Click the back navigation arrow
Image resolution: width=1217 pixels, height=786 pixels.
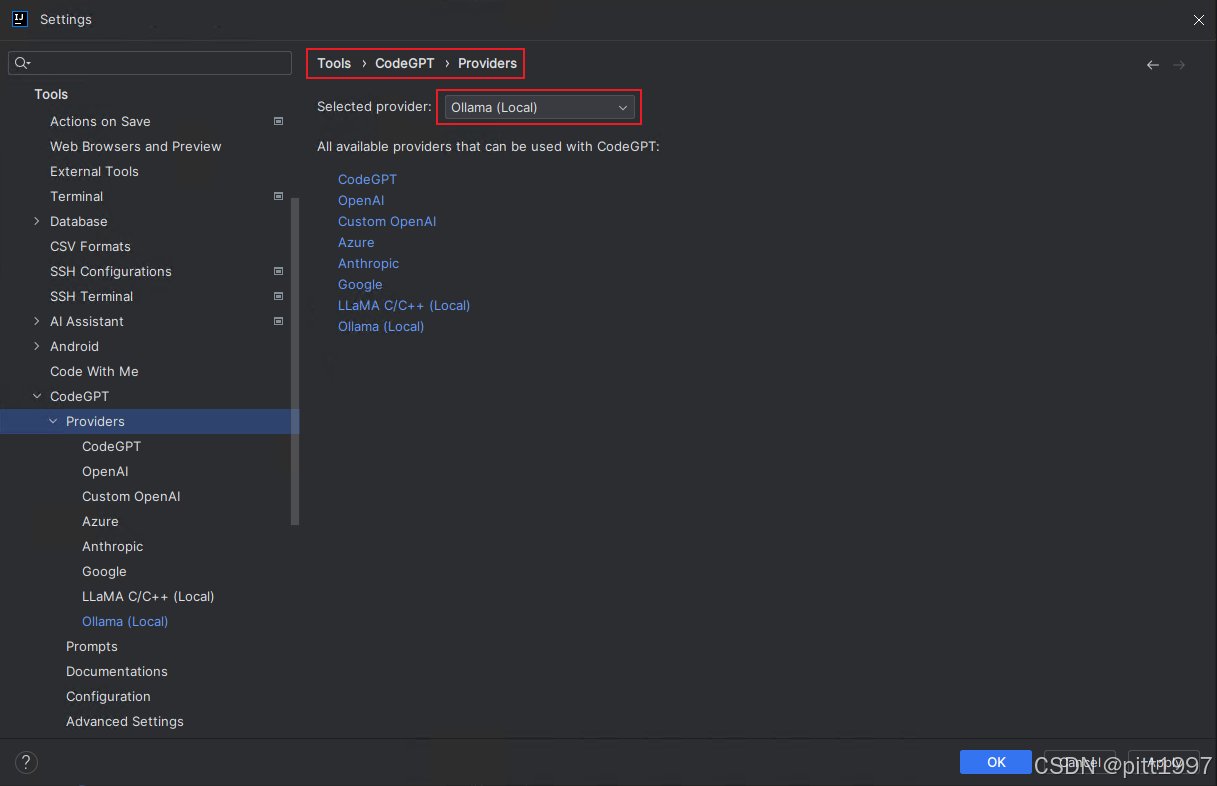(x=1152, y=63)
